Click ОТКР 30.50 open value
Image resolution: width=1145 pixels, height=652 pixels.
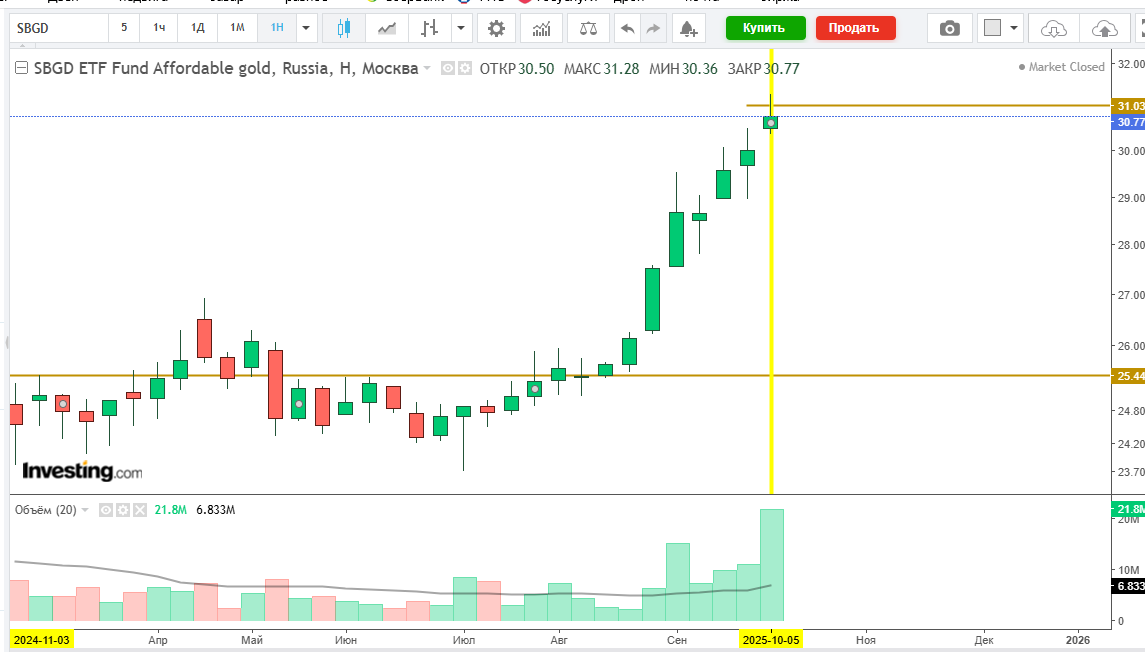coord(517,69)
